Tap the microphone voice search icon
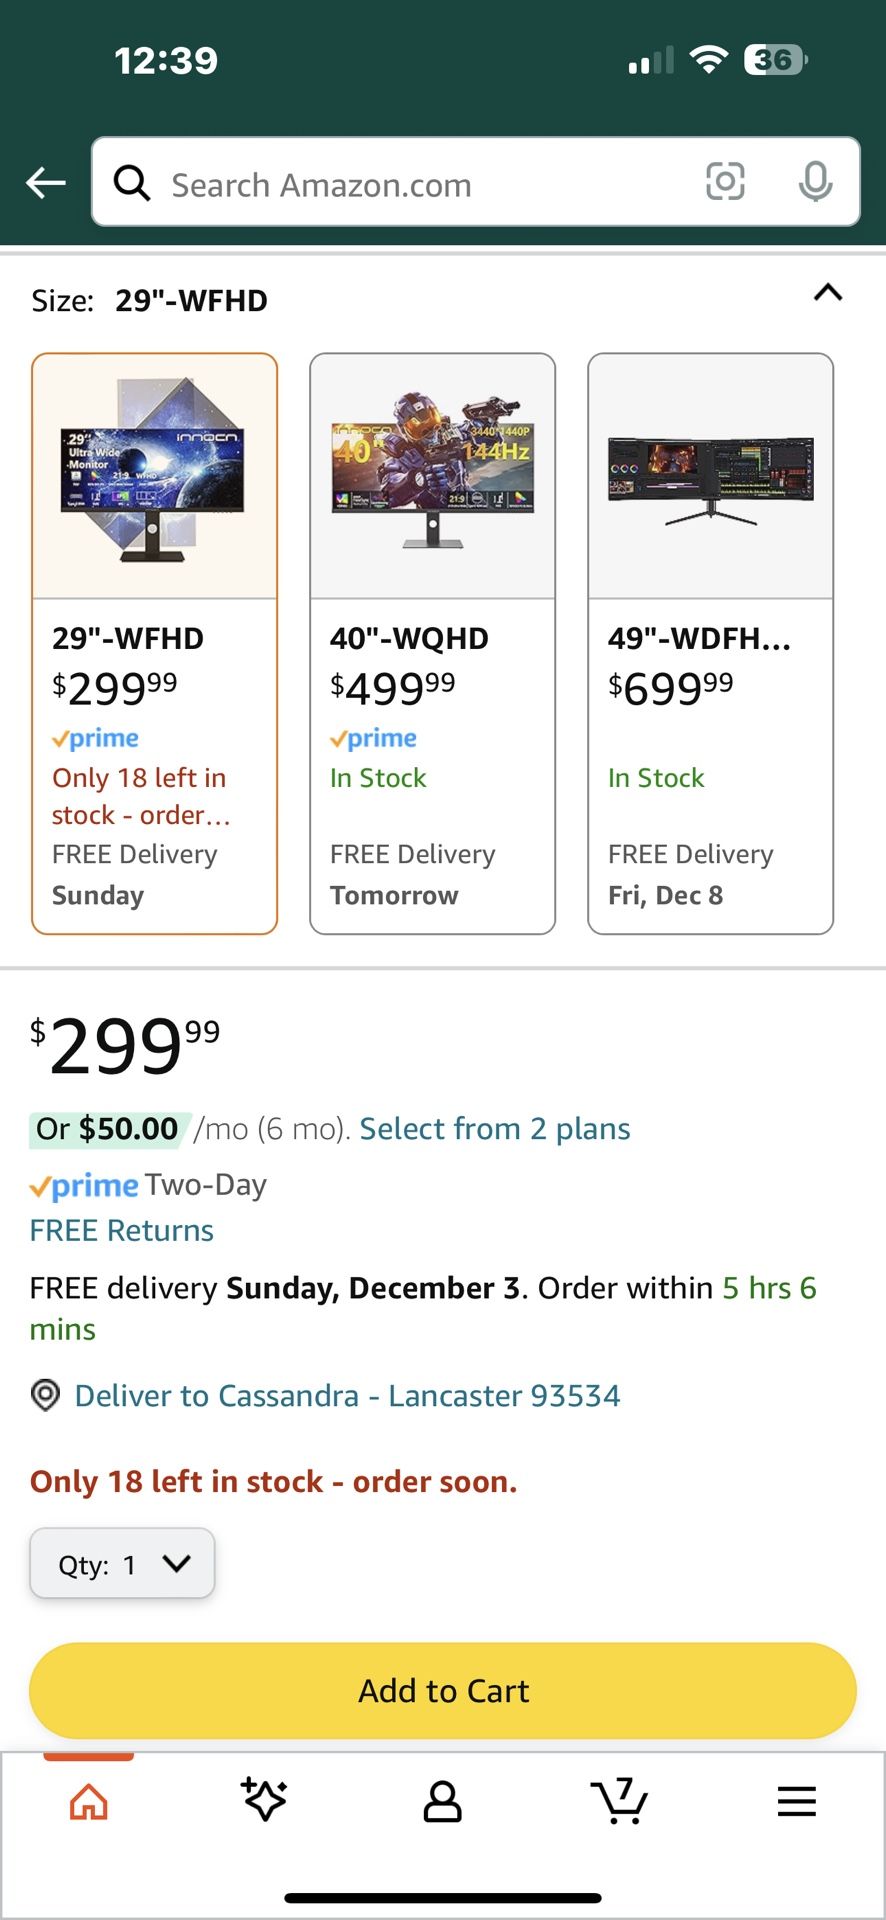The height and width of the screenshot is (1920, 886). [815, 182]
